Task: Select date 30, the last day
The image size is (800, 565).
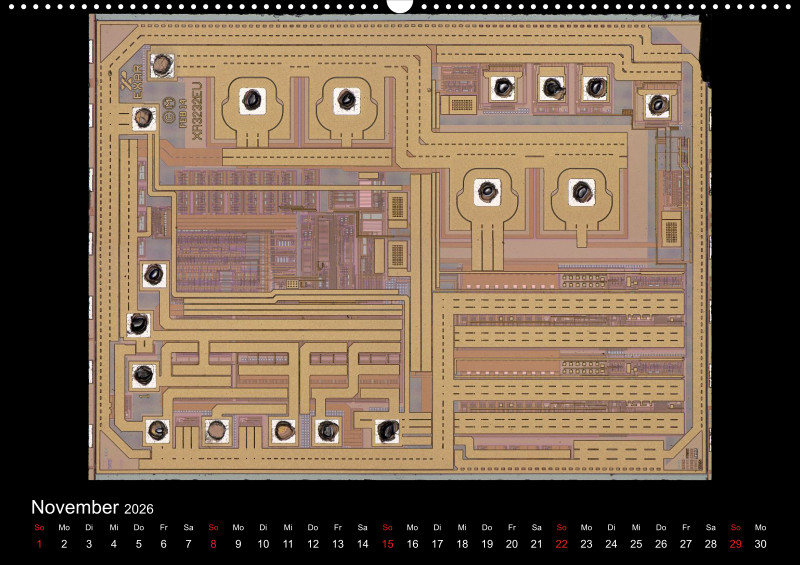Action: point(760,544)
